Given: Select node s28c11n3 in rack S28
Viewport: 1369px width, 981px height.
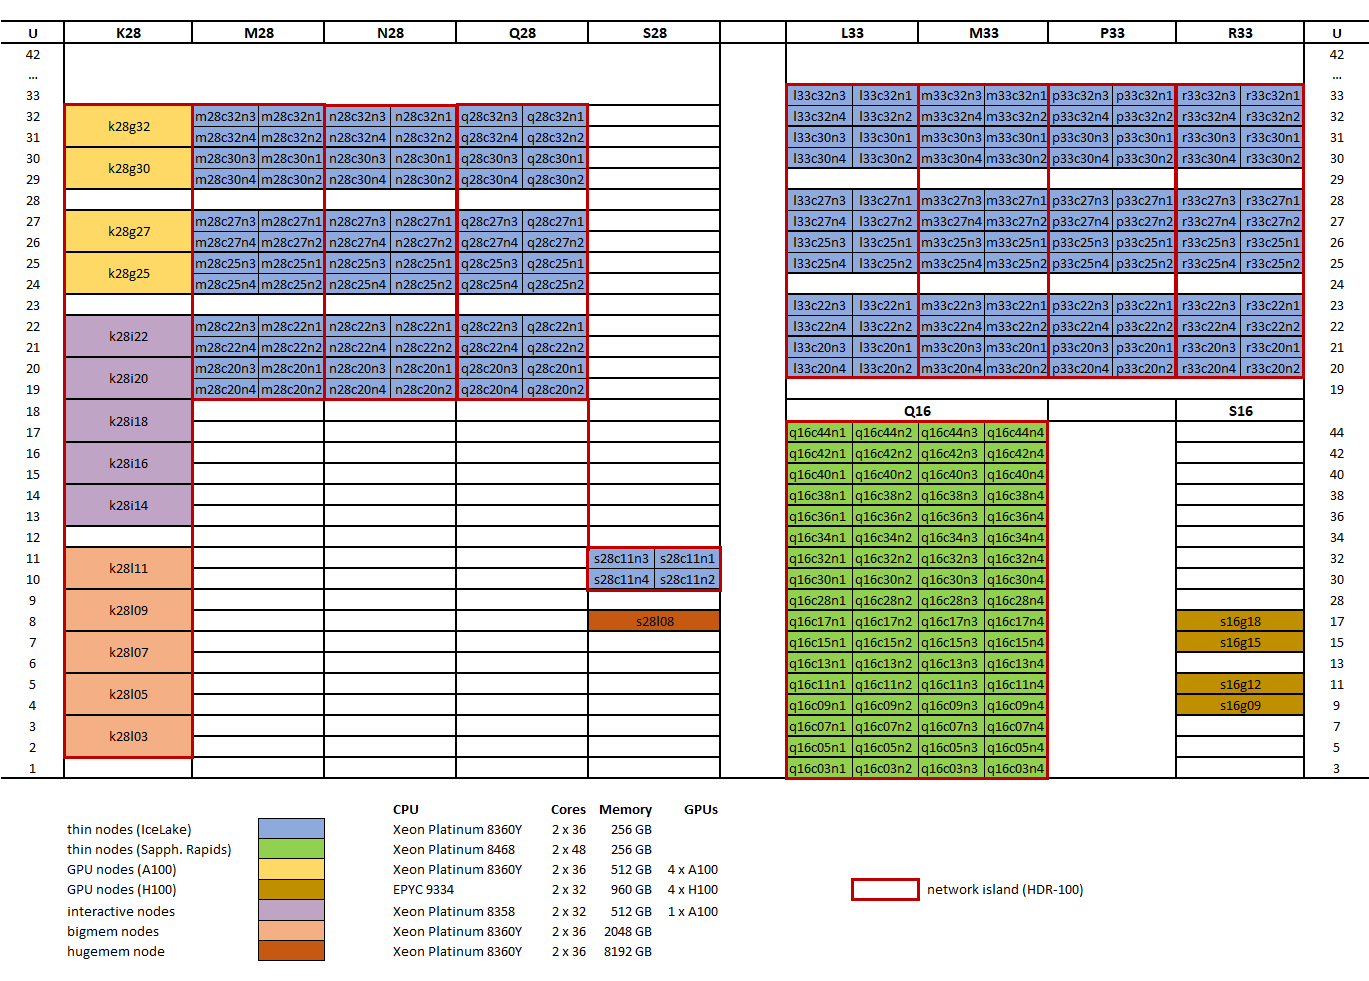Looking at the screenshot, I should coord(621,558).
